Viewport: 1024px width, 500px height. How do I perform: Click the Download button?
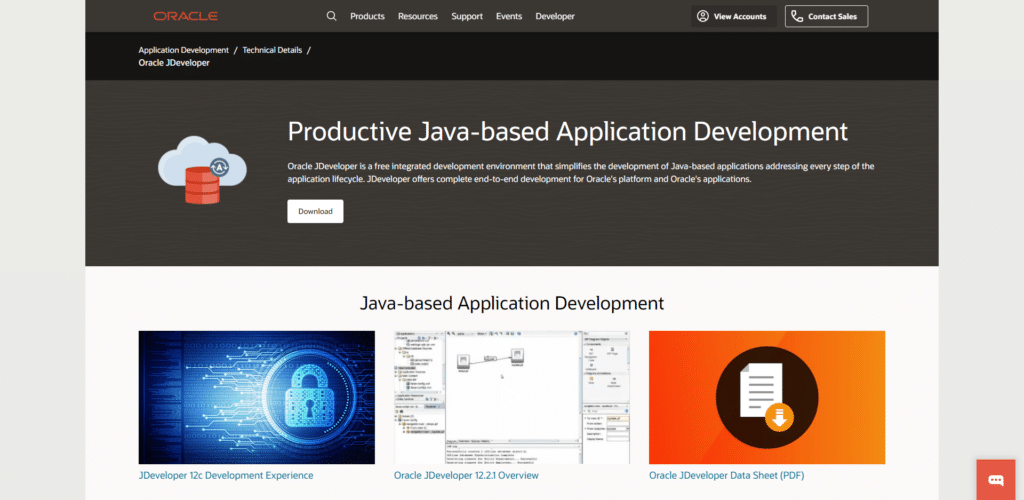315,211
